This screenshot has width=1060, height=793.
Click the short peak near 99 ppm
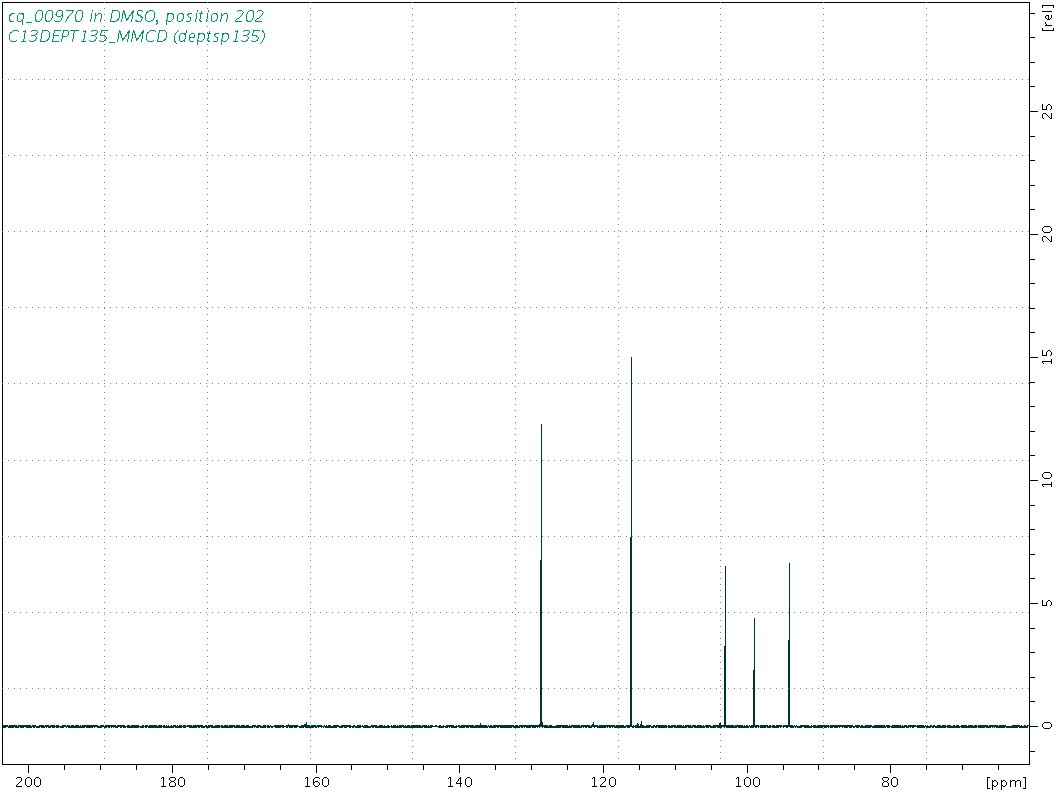tap(754, 672)
